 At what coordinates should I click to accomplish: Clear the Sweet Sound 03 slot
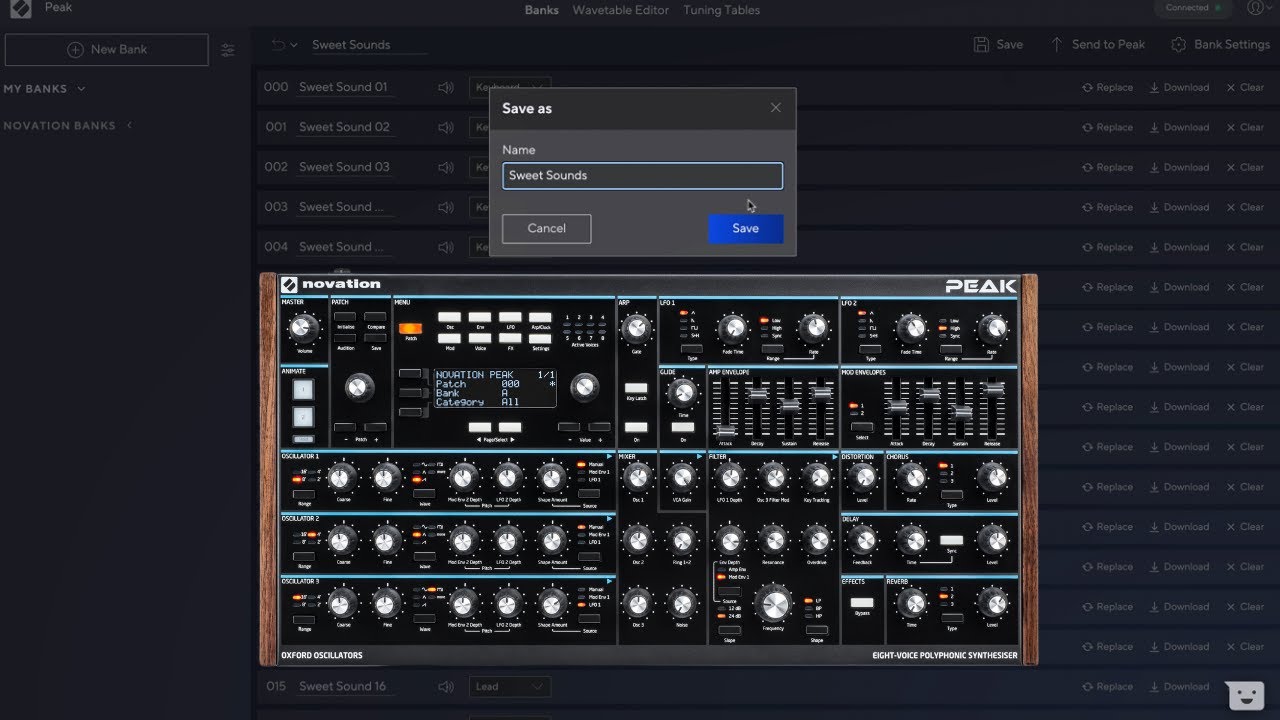1245,168
